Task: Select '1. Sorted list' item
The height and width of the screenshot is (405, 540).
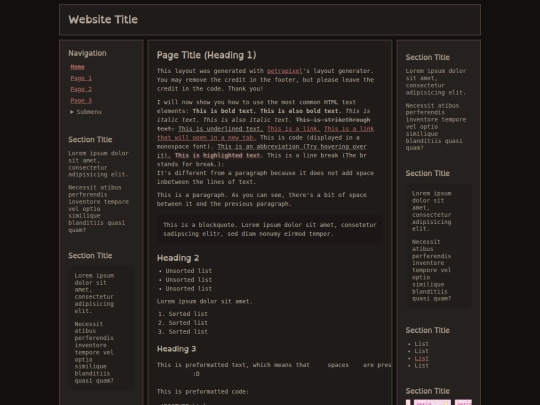Action: [x=183, y=314]
